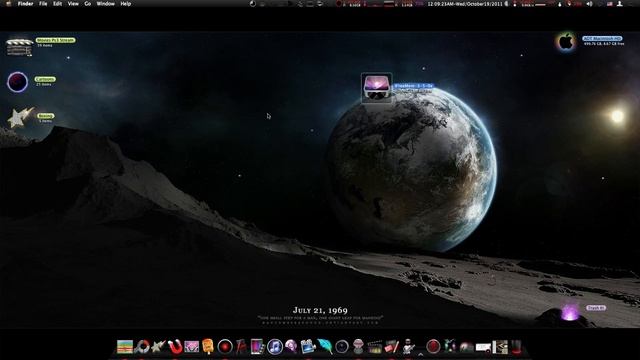Open the Finder menu
The width and height of the screenshot is (640, 360).
pos(25,4)
